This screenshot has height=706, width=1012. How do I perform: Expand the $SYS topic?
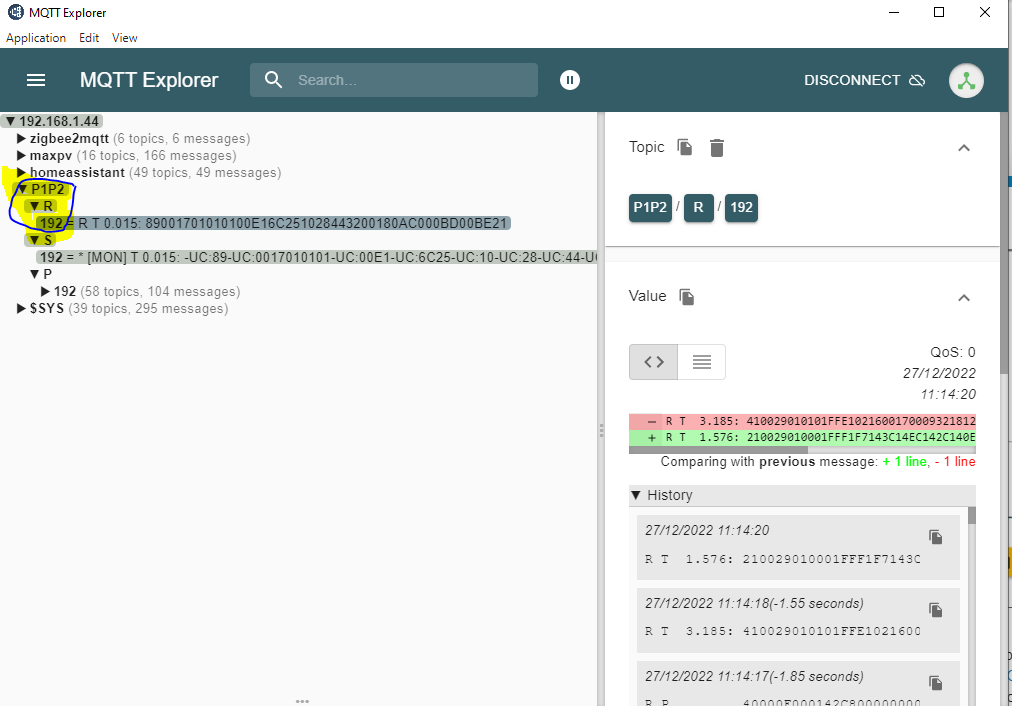(21, 308)
